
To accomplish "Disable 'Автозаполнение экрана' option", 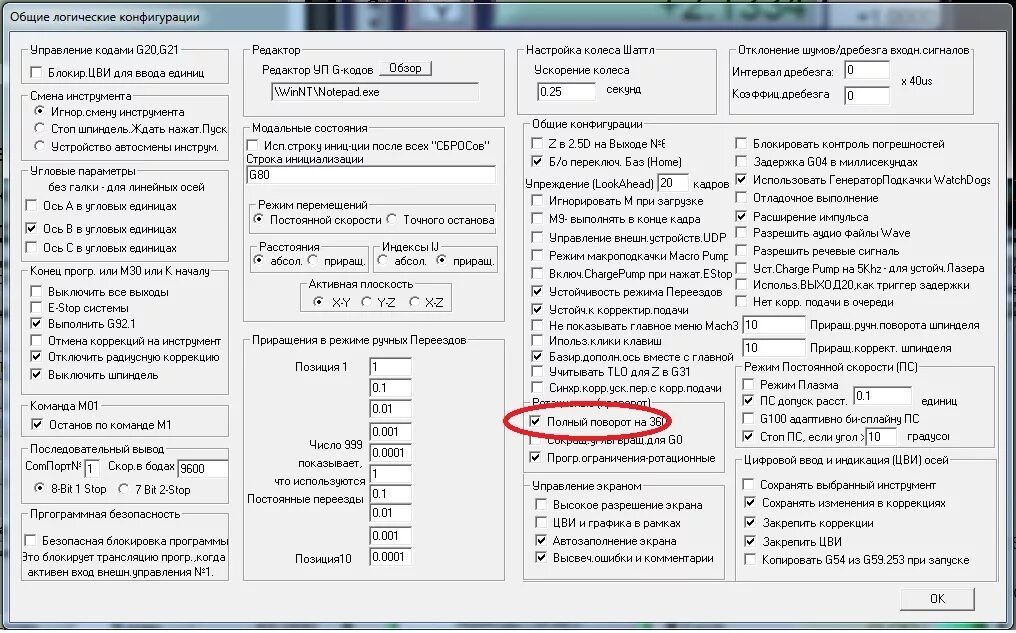I will point(540,541).
